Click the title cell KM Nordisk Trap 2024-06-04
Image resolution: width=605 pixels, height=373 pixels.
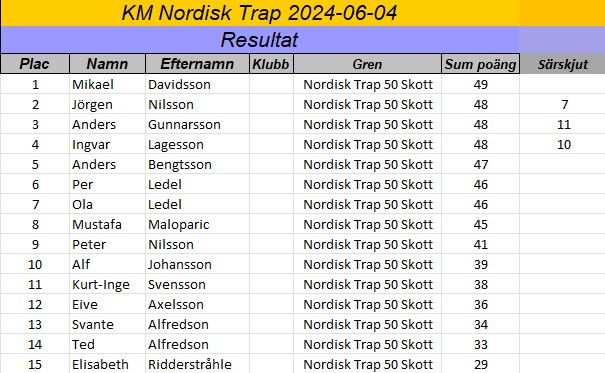click(260, 13)
